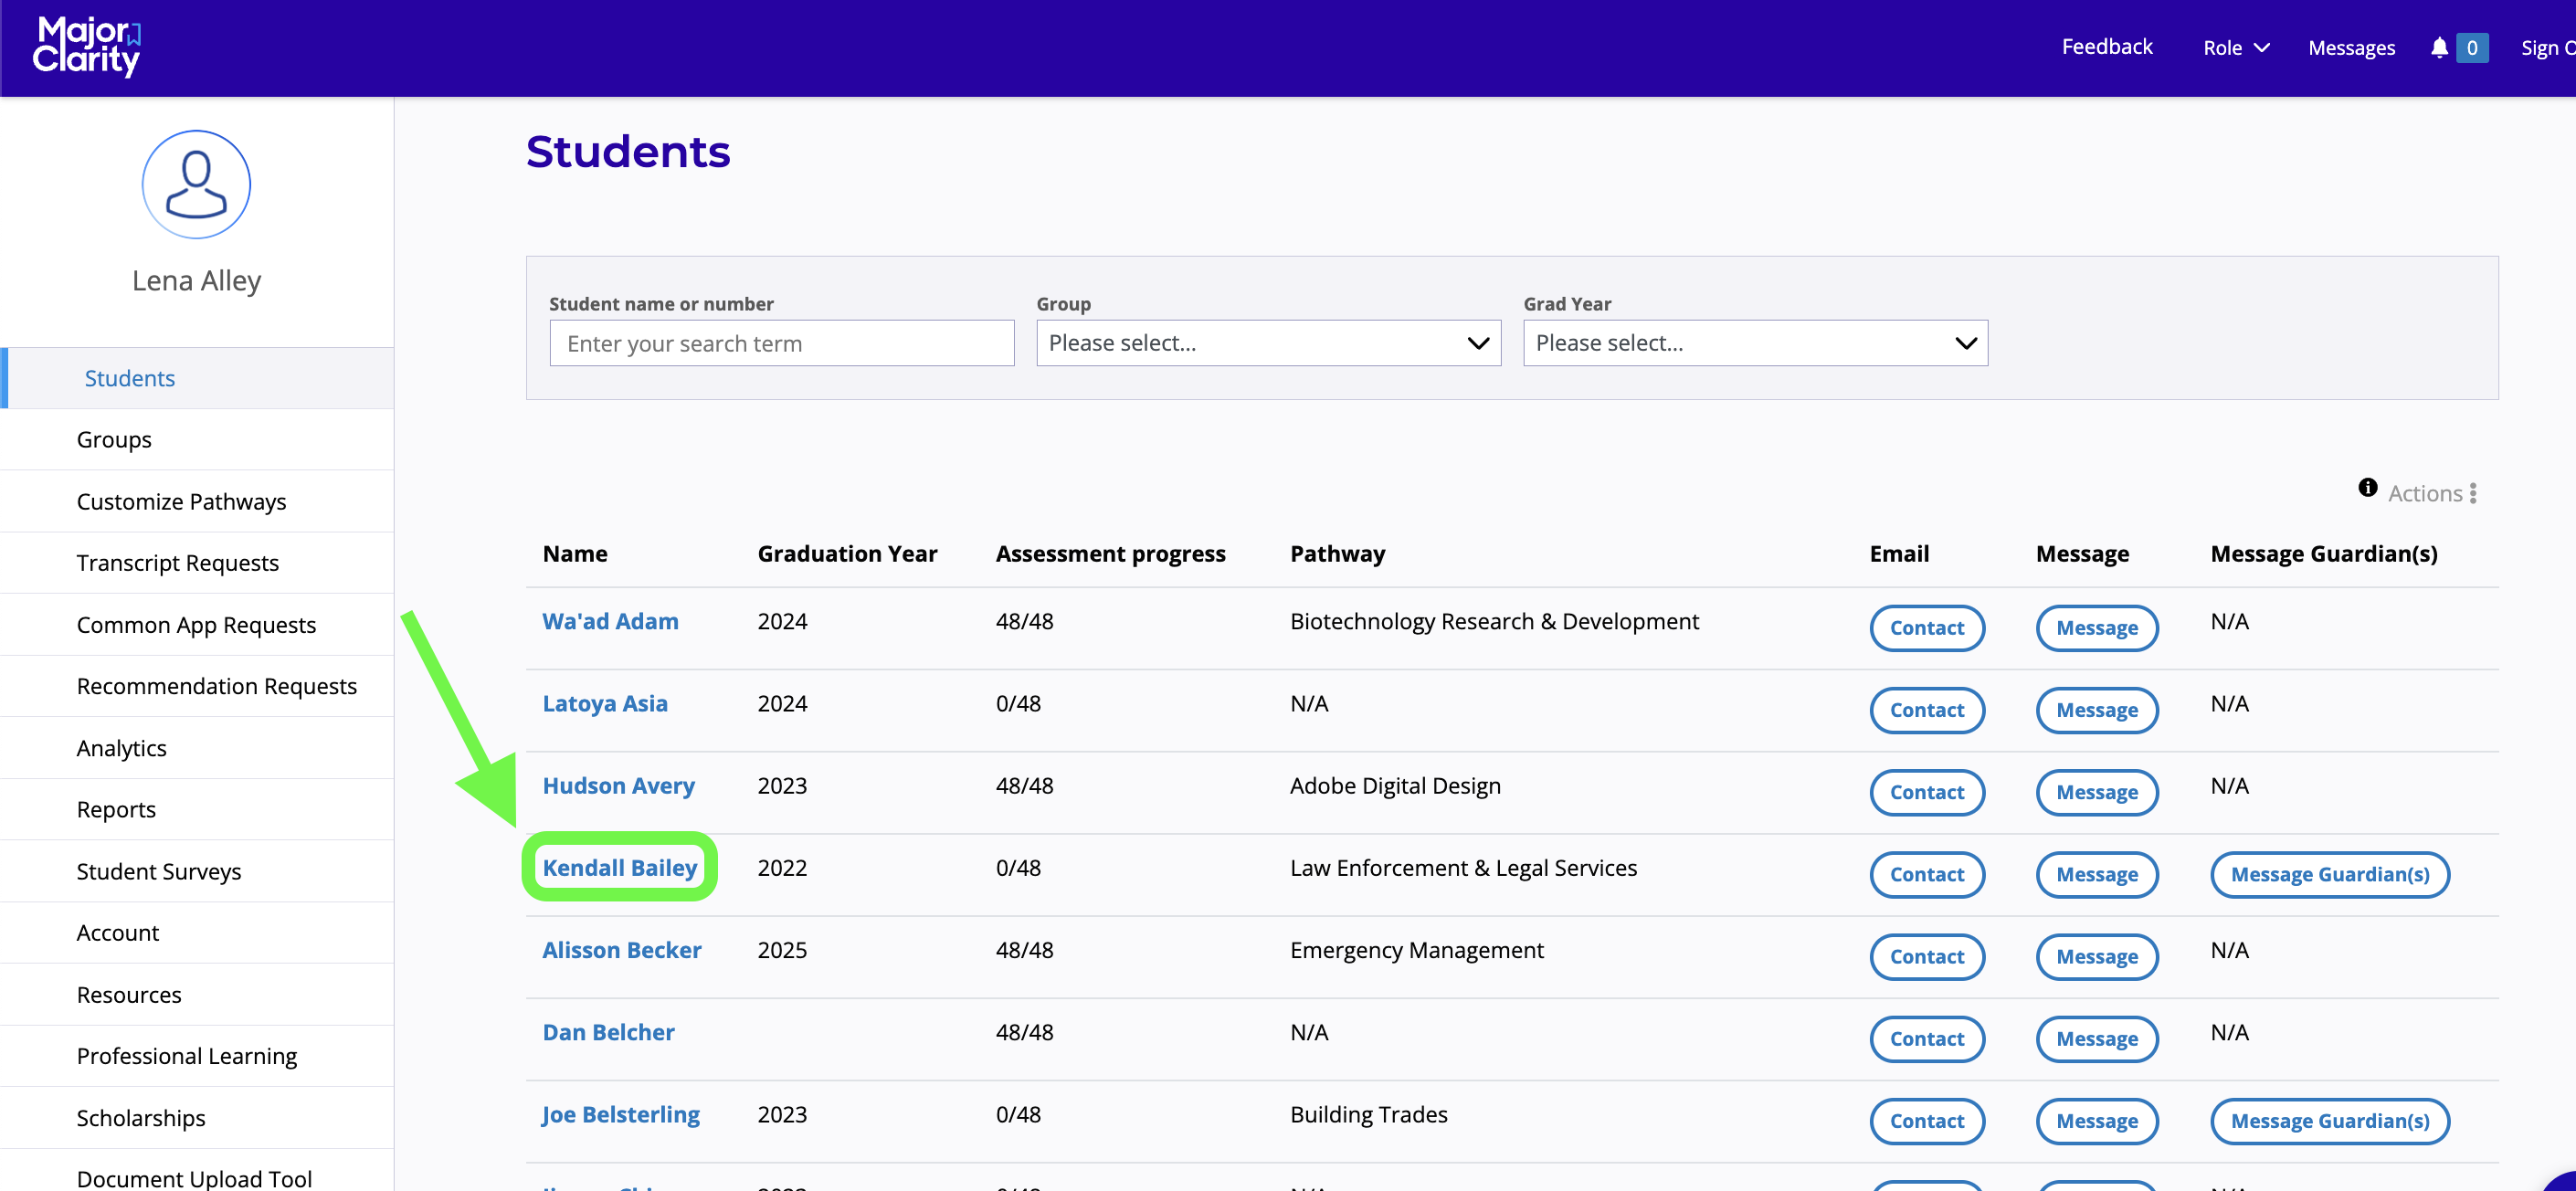Click Contact for Joe Belsterling

pos(1927,1121)
